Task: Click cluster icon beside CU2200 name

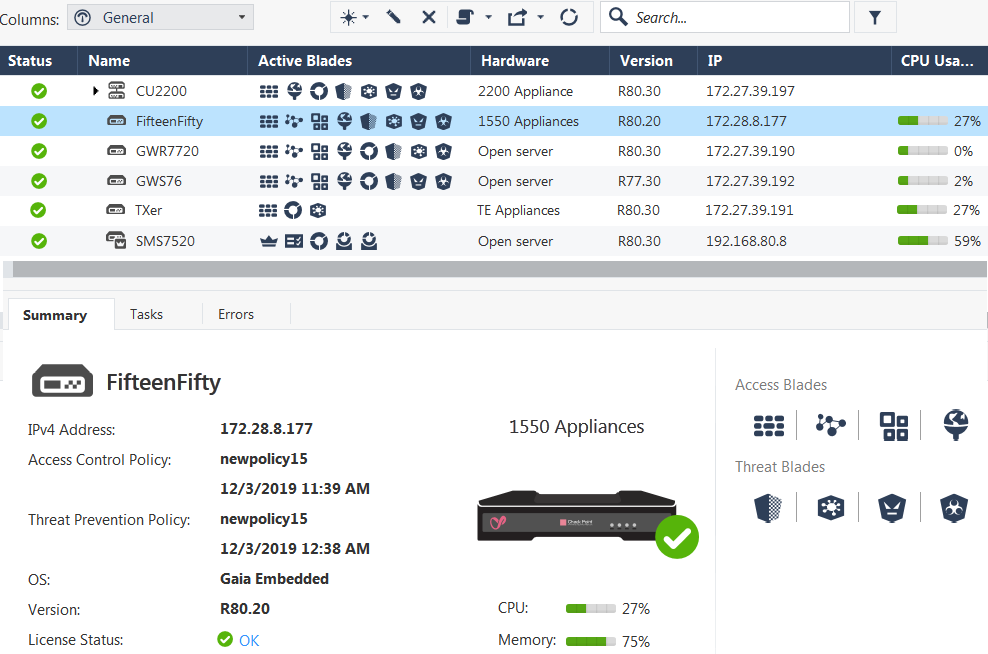Action: pyautogui.click(x=117, y=91)
